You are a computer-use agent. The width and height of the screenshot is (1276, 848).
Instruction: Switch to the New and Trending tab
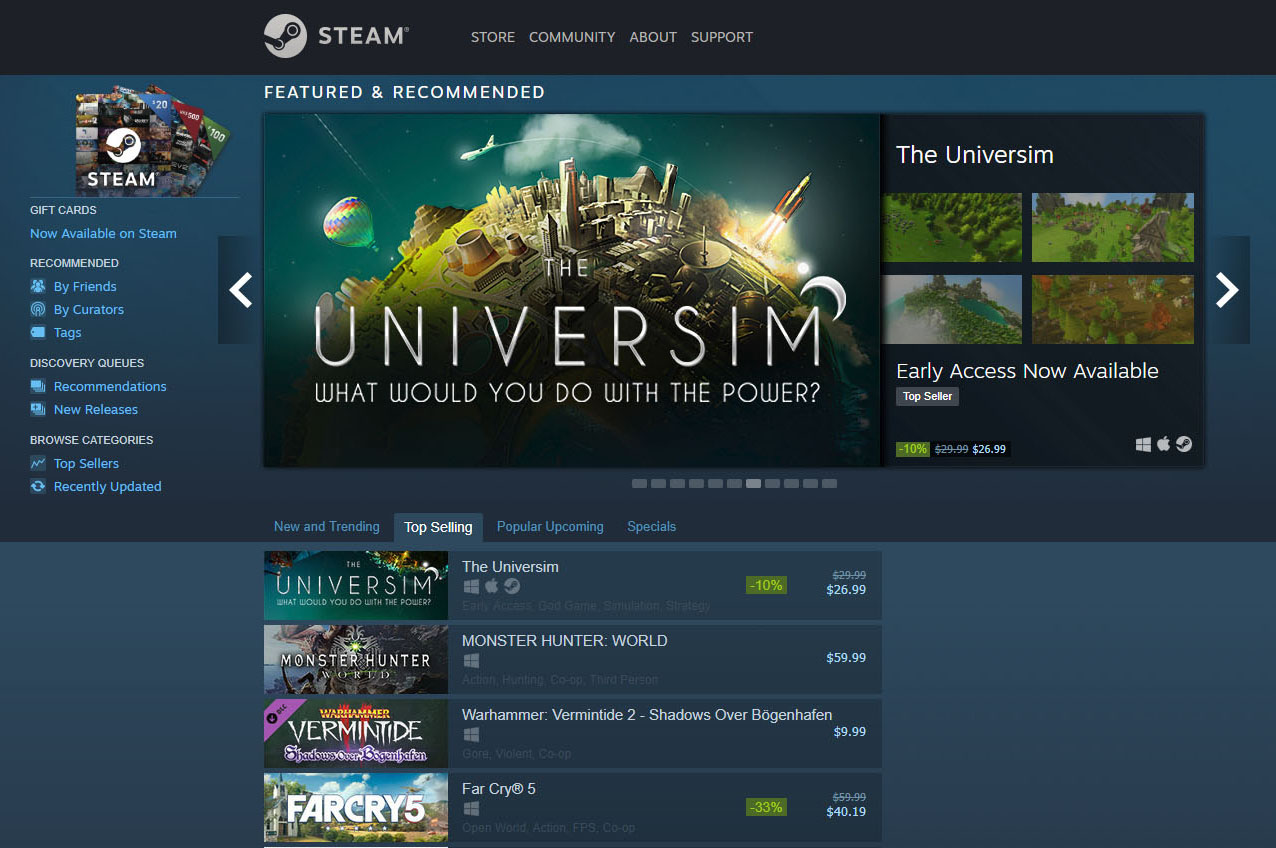coord(327,526)
